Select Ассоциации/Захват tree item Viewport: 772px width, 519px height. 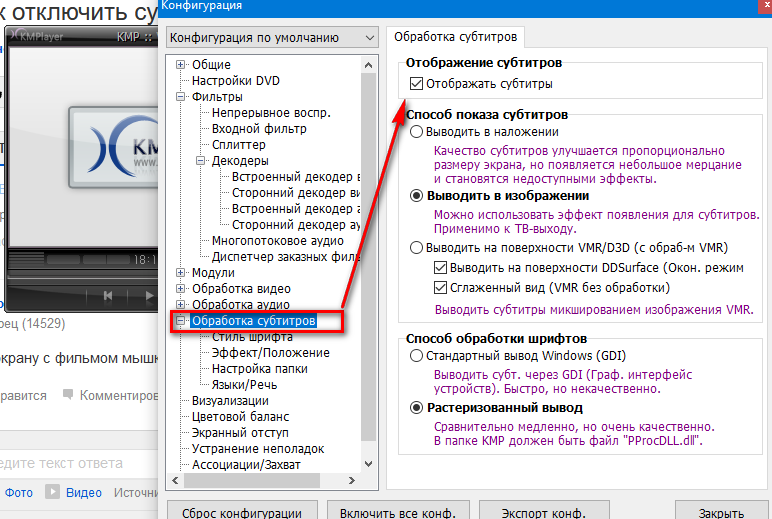(246, 465)
